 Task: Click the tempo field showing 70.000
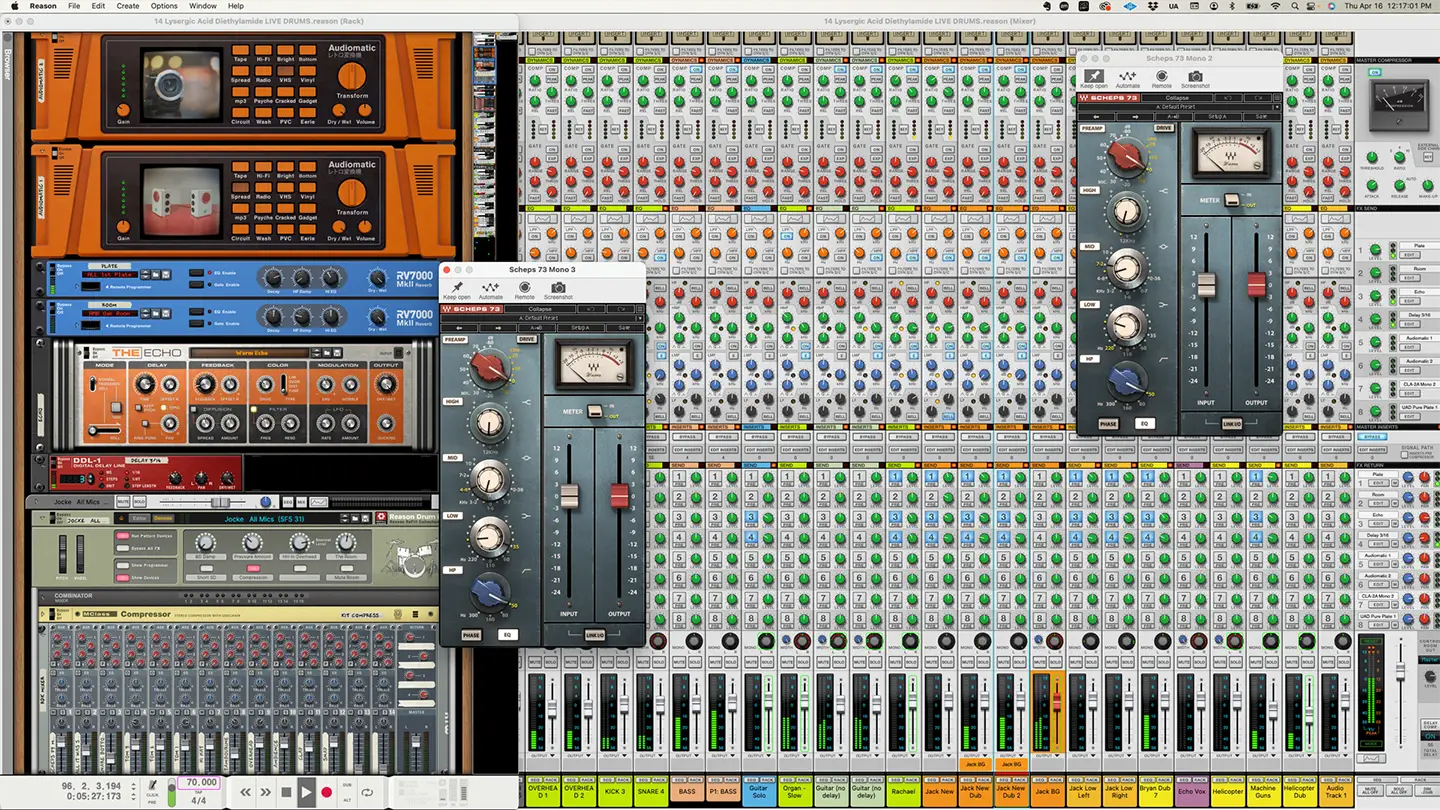[x=201, y=782]
